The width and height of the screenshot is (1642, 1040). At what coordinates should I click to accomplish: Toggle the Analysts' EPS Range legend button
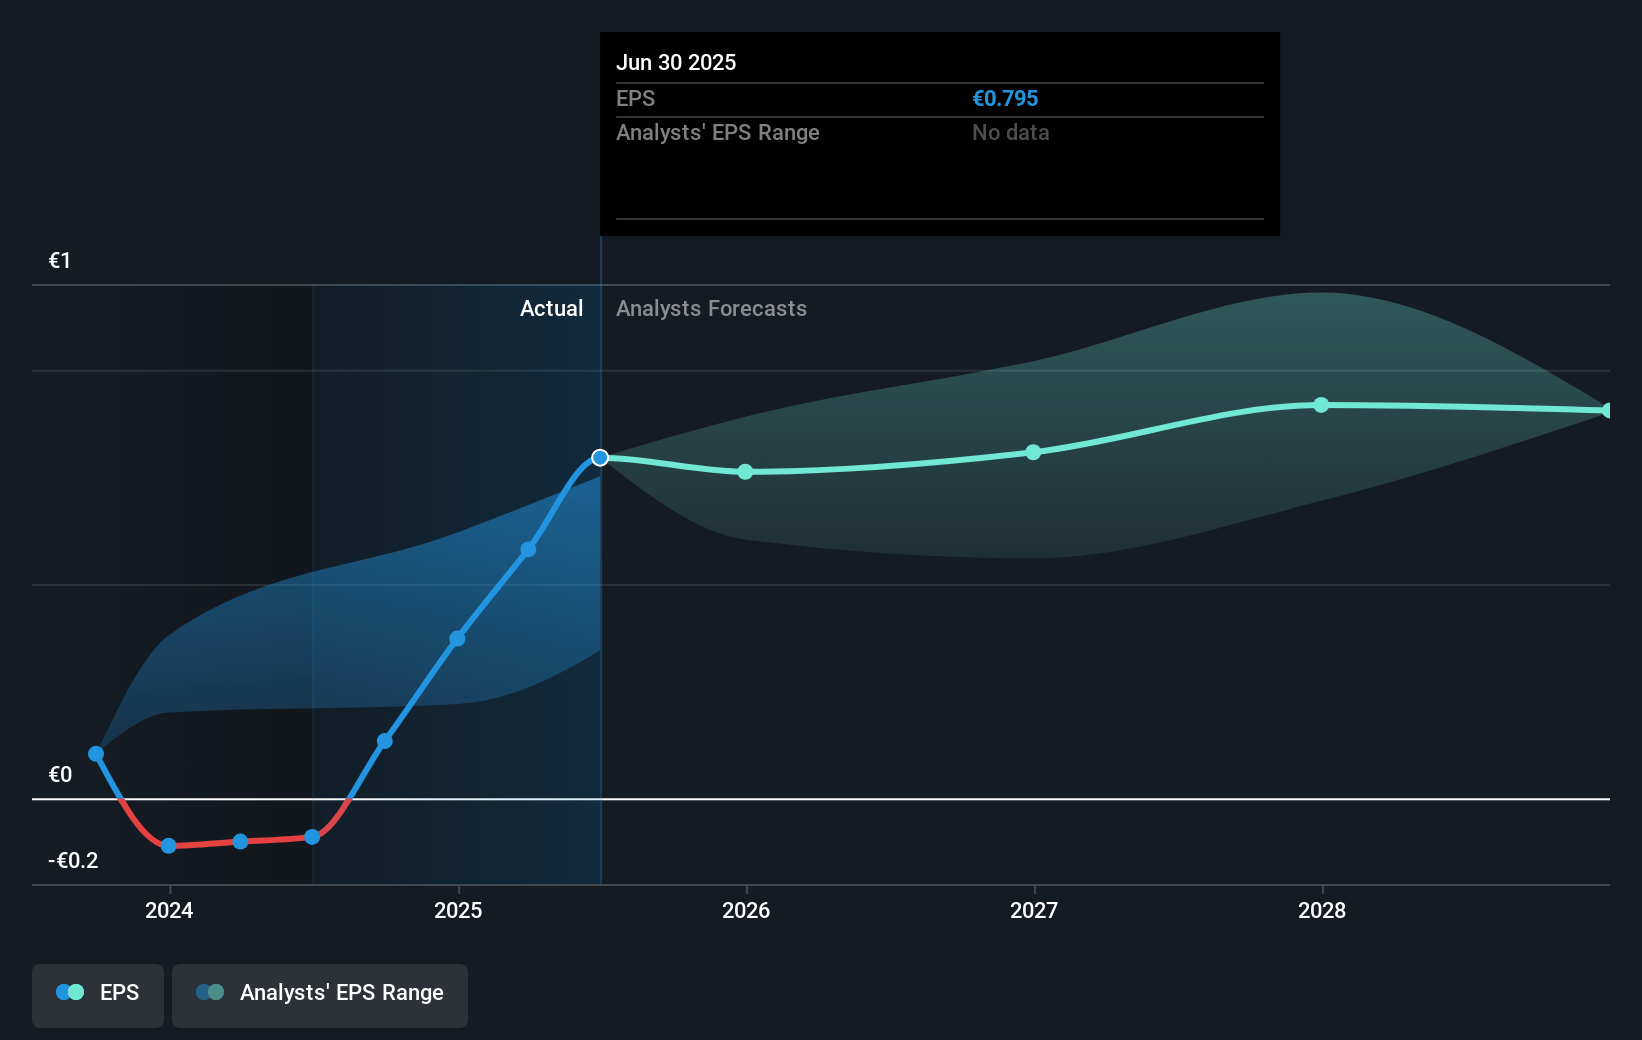pos(320,993)
